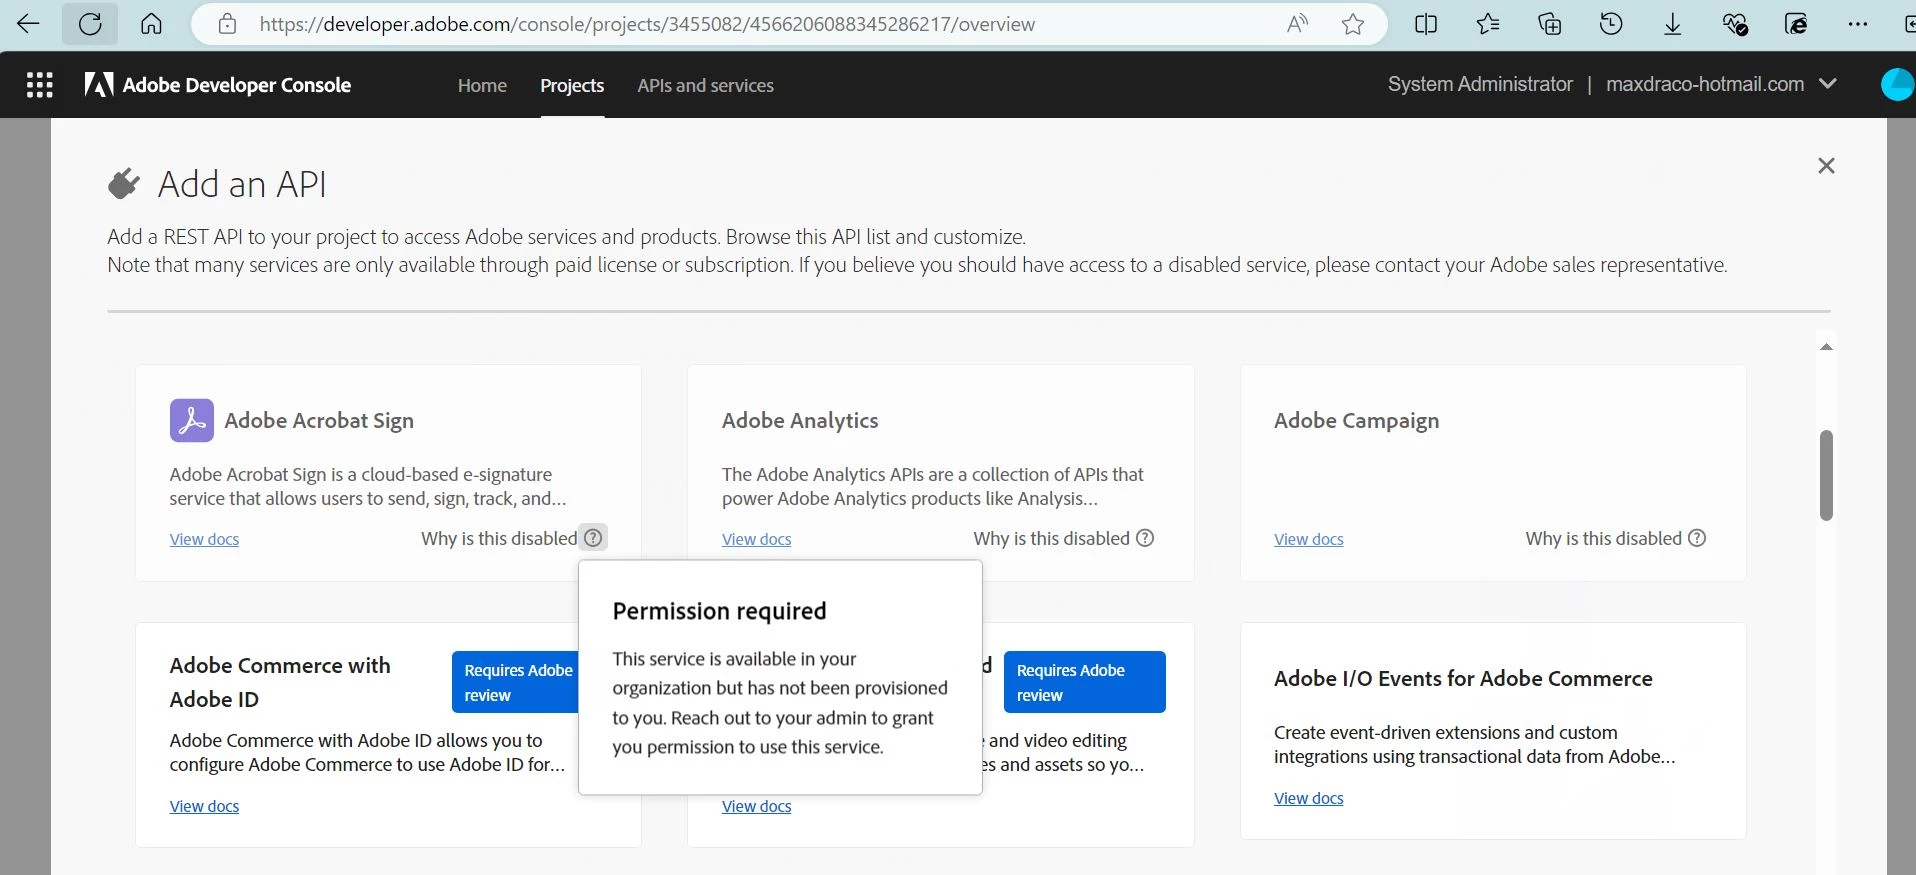
Task: Add this page to favorites star
Action: [x=1353, y=24]
